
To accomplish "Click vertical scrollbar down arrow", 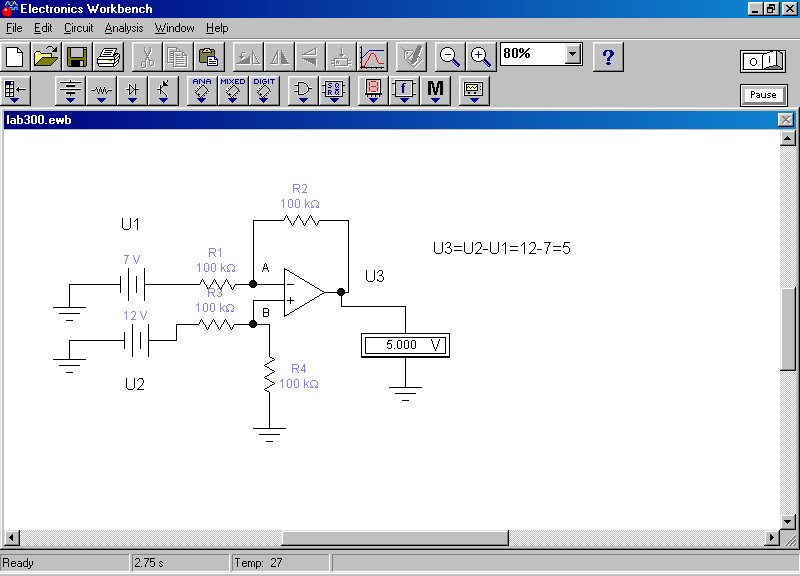I will [788, 521].
